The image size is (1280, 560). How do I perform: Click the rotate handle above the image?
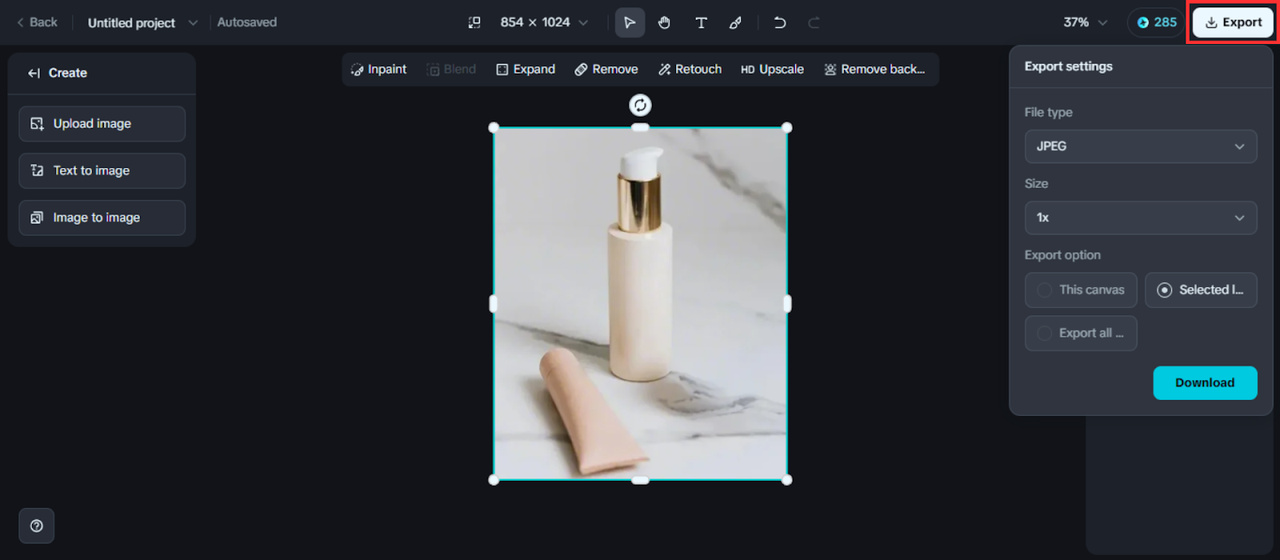[x=640, y=105]
